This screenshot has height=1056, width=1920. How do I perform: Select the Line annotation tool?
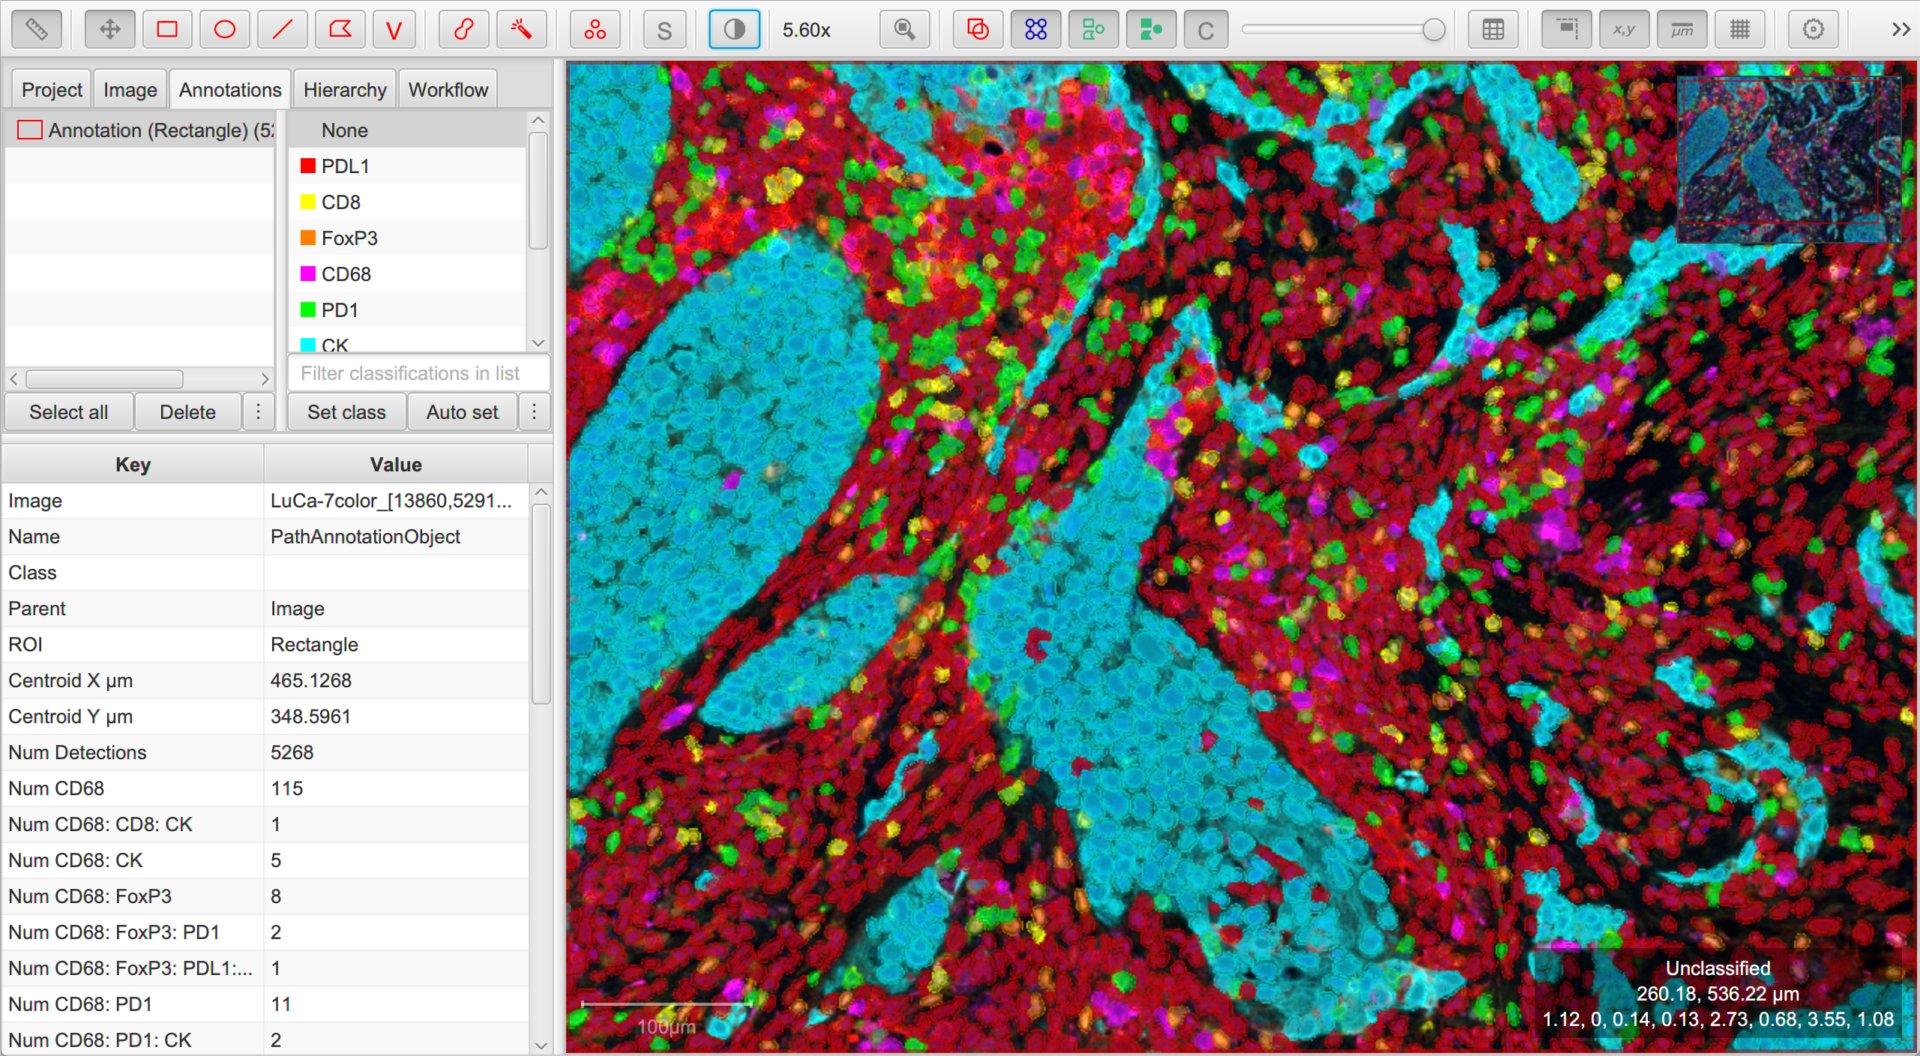(283, 30)
